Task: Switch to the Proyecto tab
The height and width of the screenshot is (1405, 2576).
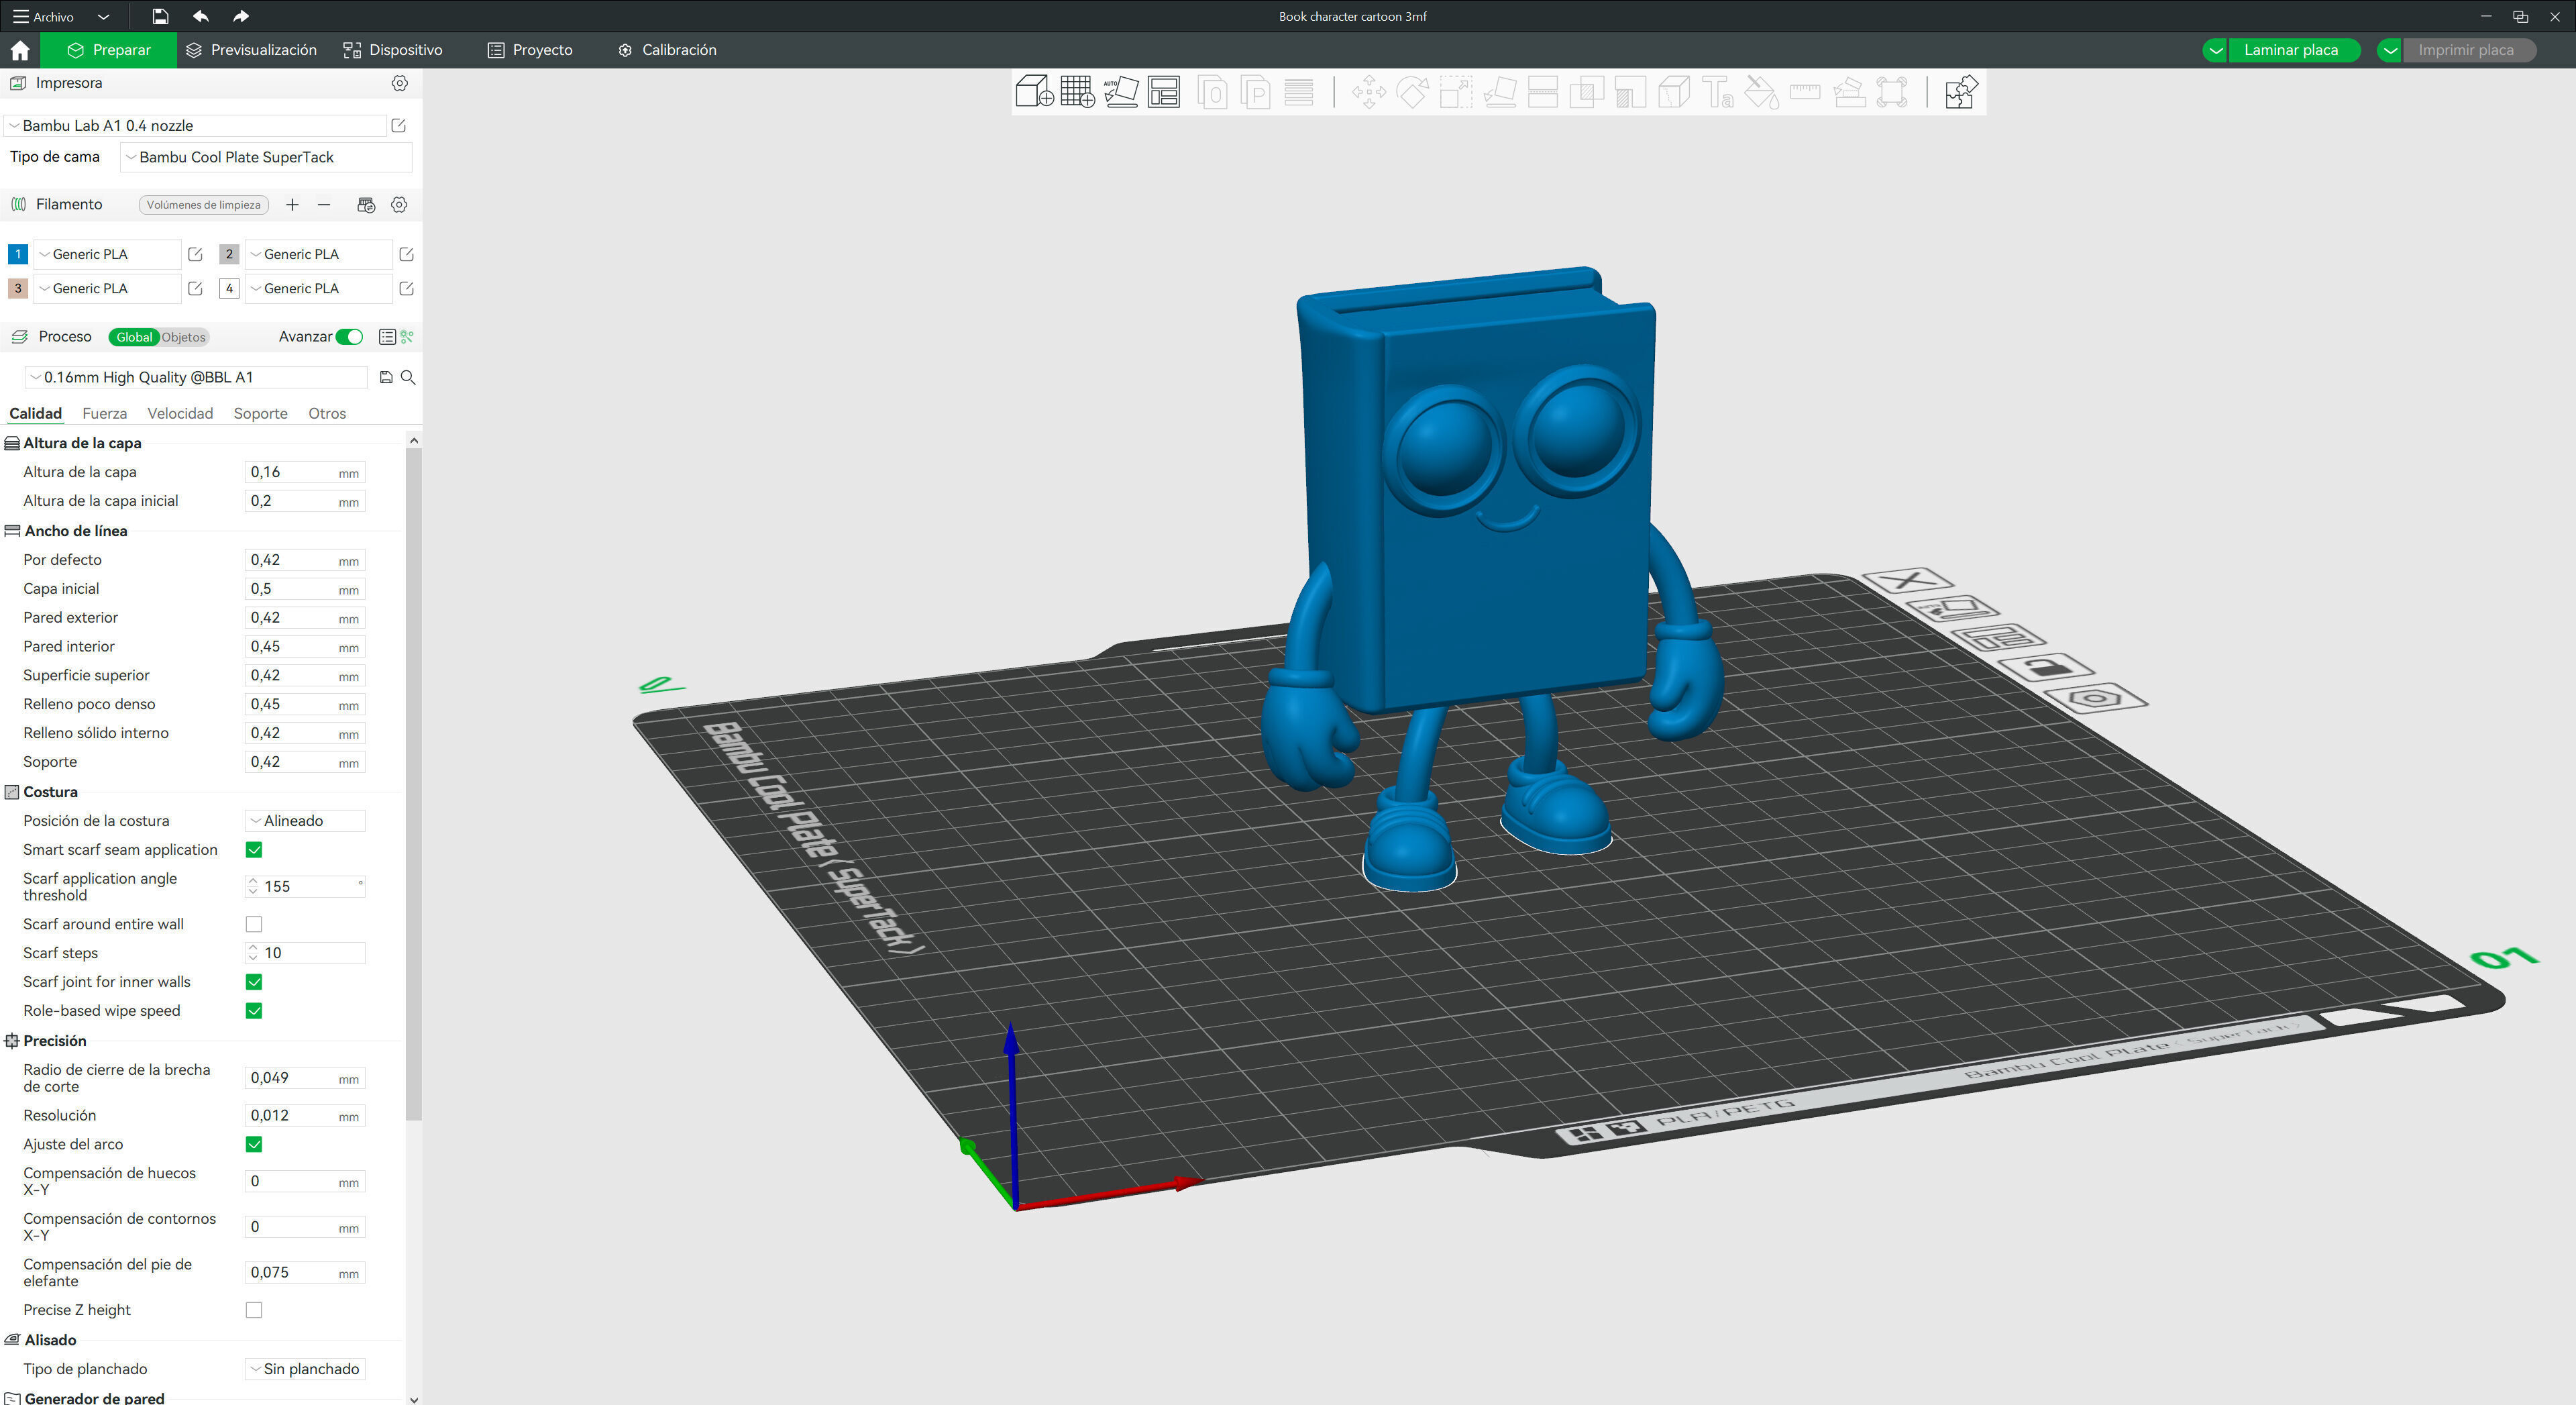Action: coord(530,50)
